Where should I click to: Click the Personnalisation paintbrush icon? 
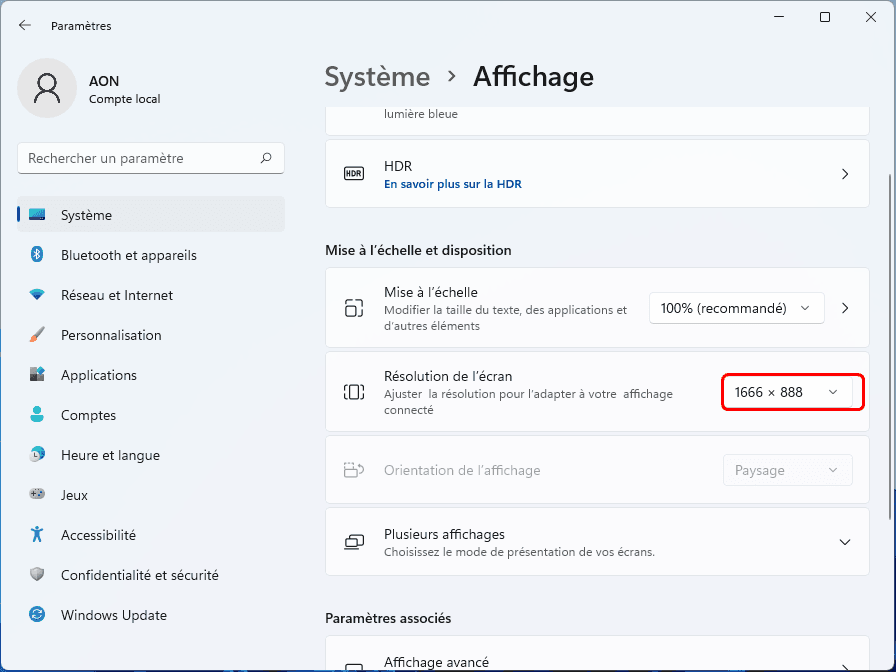[x=37, y=335]
